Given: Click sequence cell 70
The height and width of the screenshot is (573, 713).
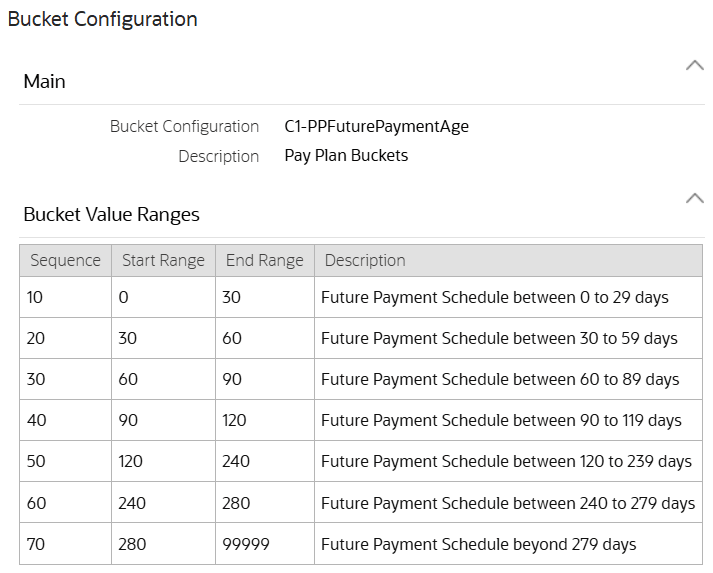Looking at the screenshot, I should tap(65, 544).
